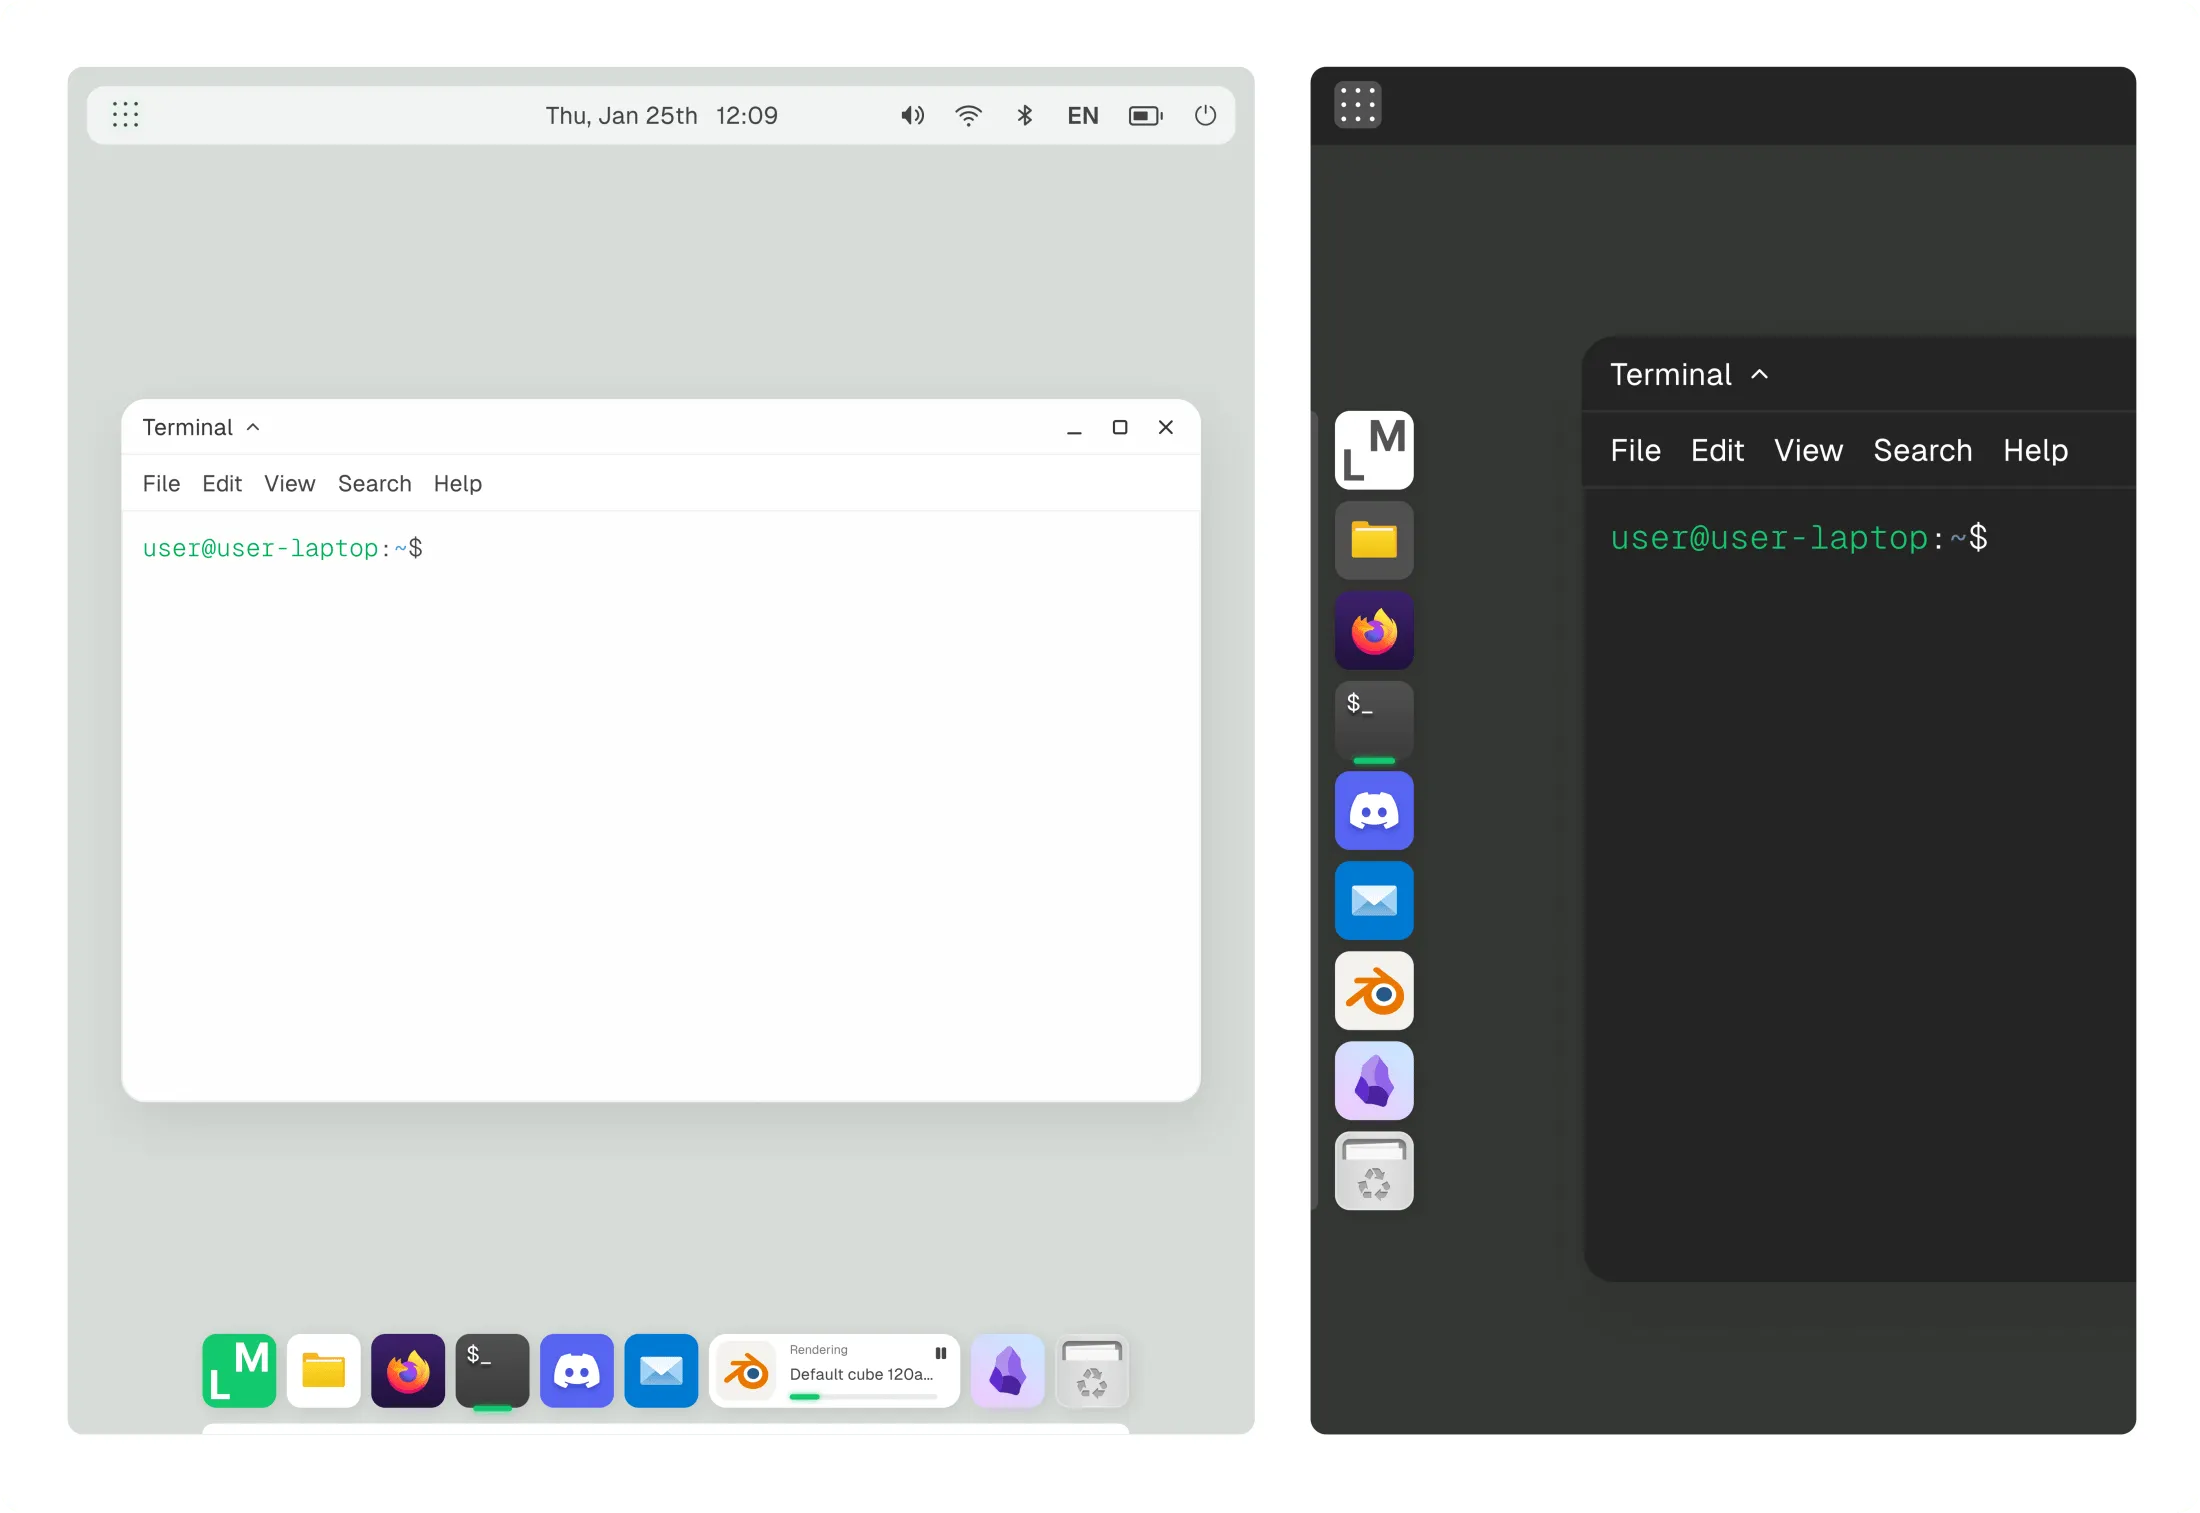This screenshot has width=2200, height=1513.
Task: Open the Search menu in dark terminal
Action: pyautogui.click(x=1922, y=451)
